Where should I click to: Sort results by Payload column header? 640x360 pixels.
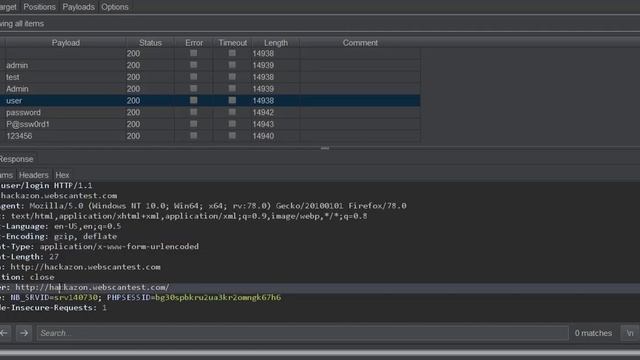click(66, 43)
